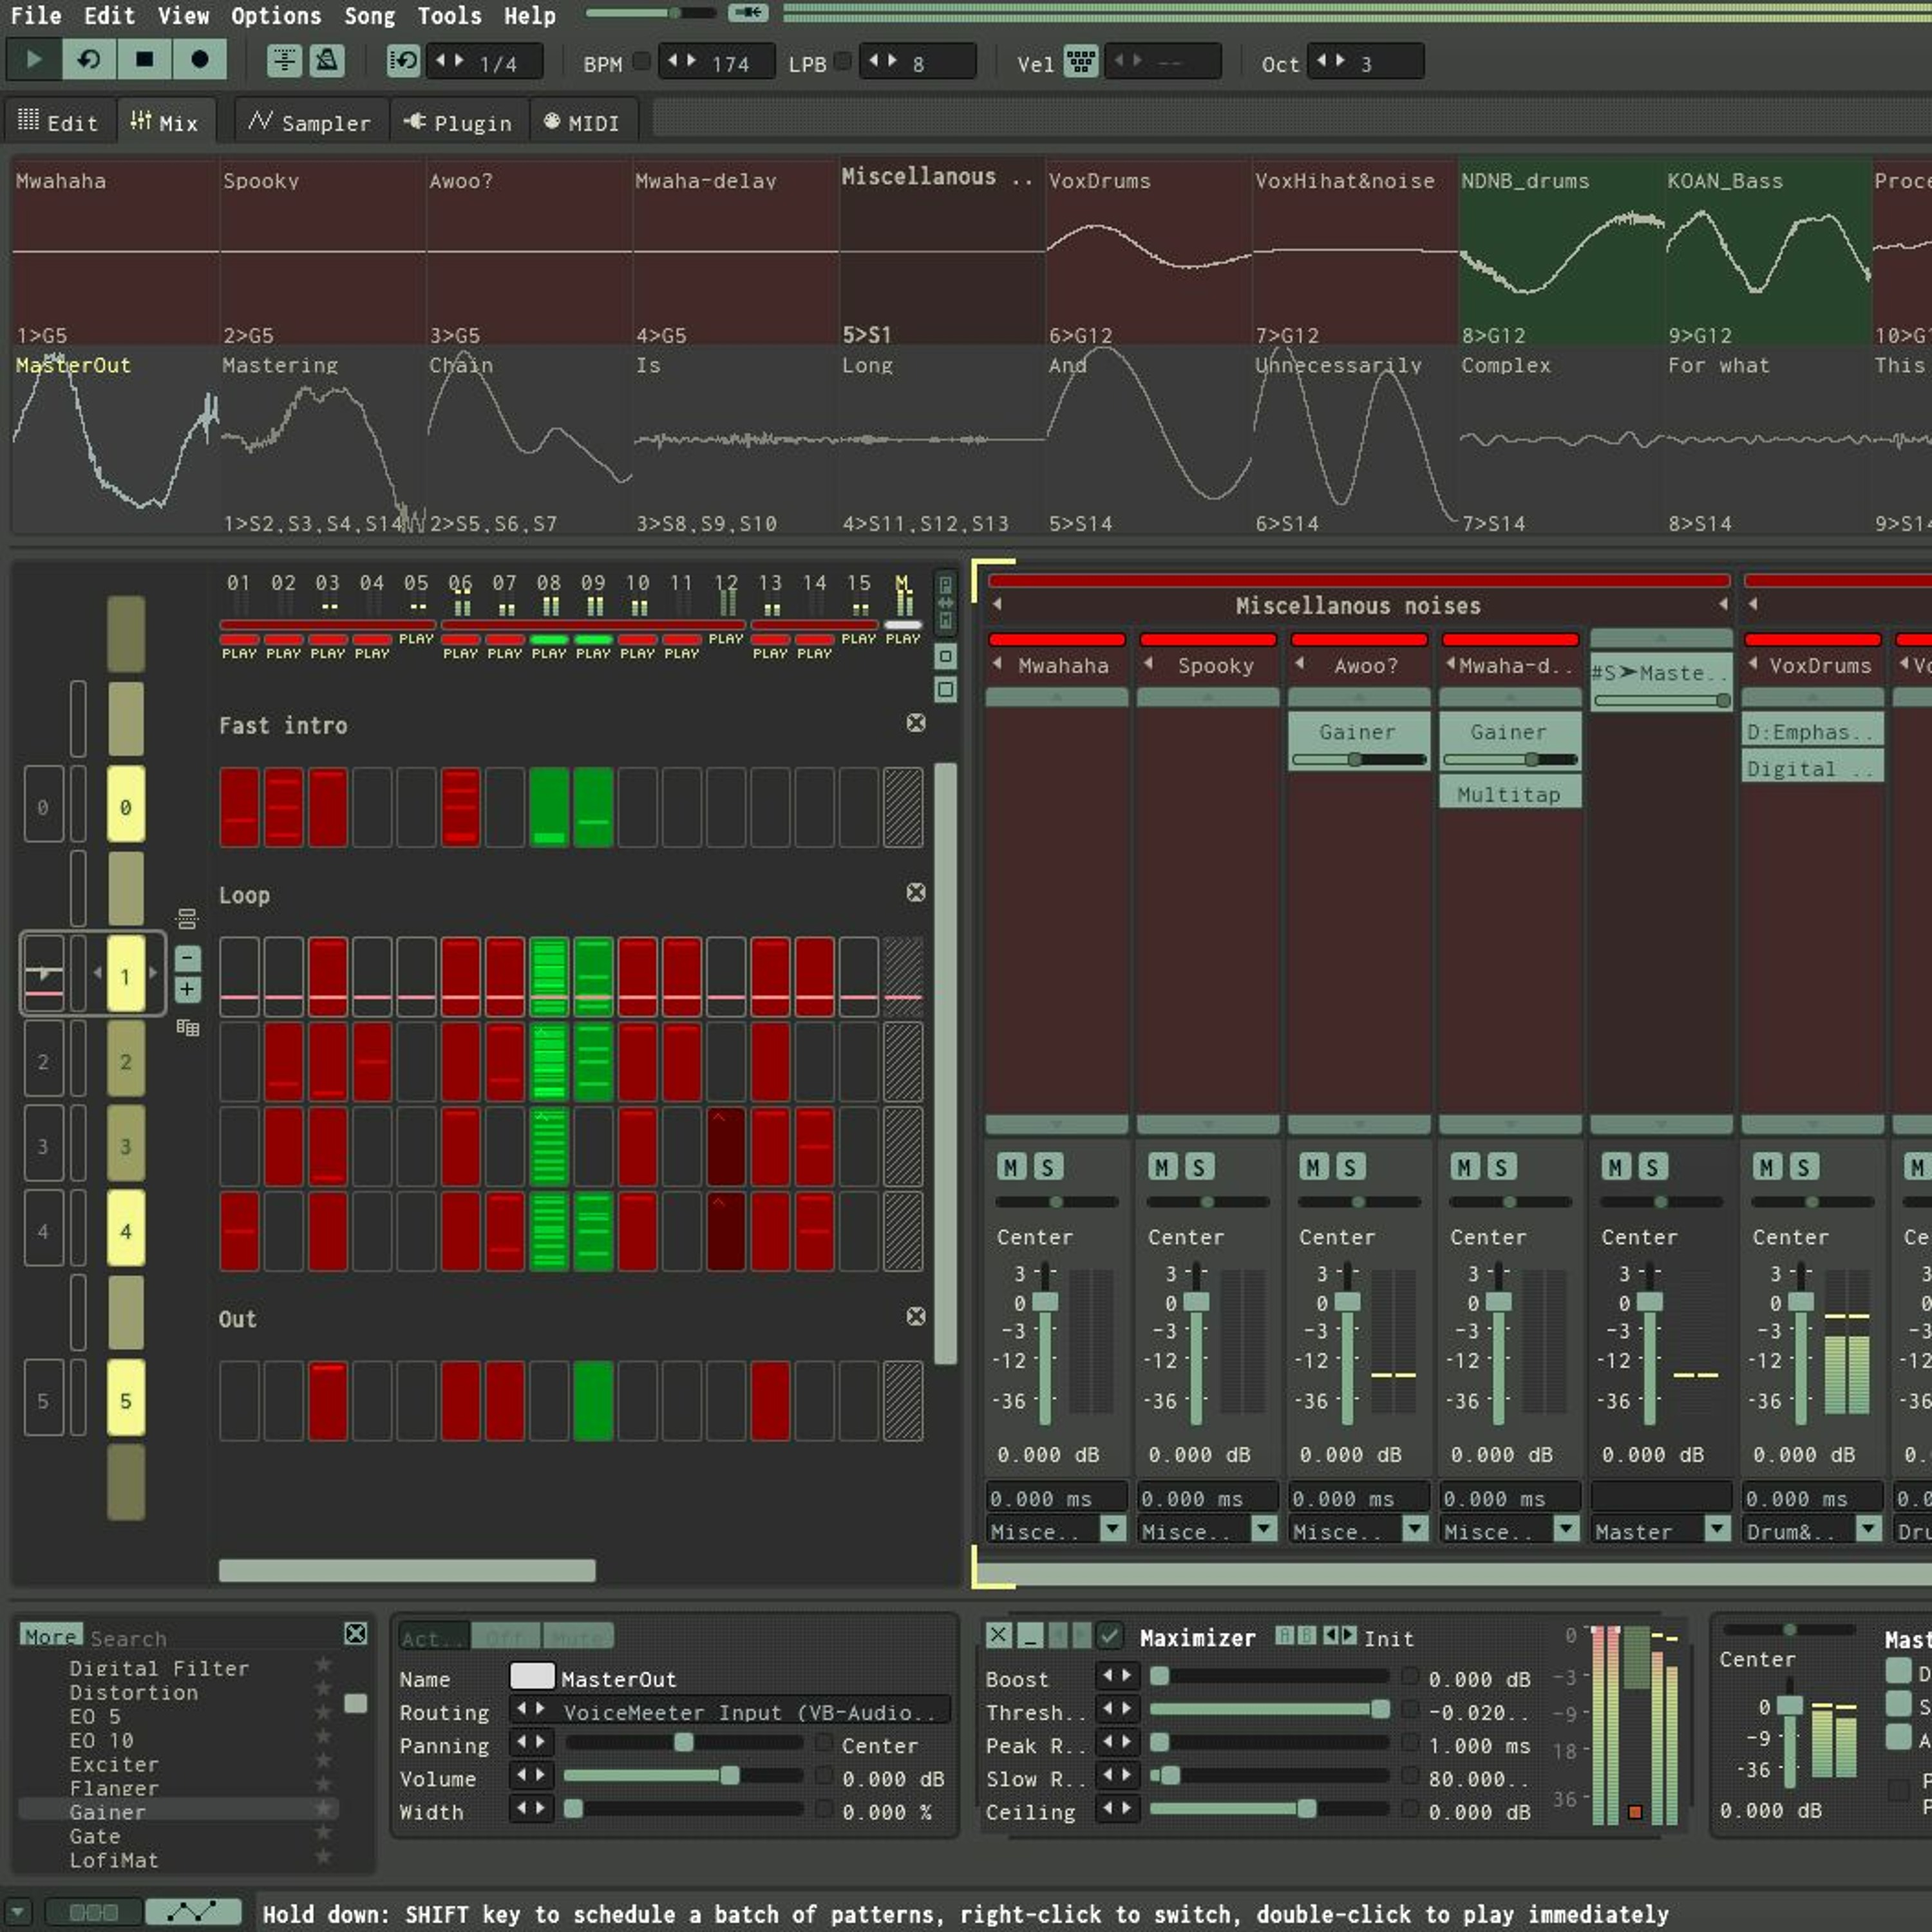Close the Fast intro section
This screenshot has height=1932, width=1932.
coord(915,723)
